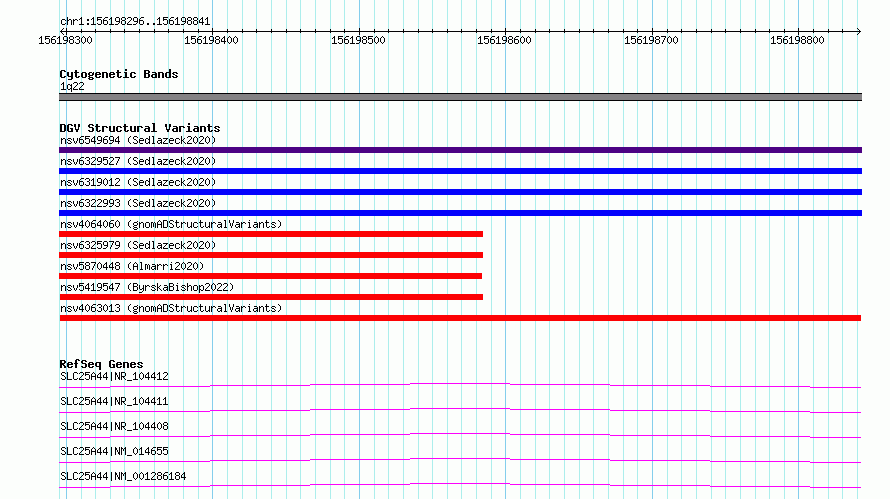Select the magenta NR_104411 intron line
The image size is (890, 499).
tap(460, 410)
